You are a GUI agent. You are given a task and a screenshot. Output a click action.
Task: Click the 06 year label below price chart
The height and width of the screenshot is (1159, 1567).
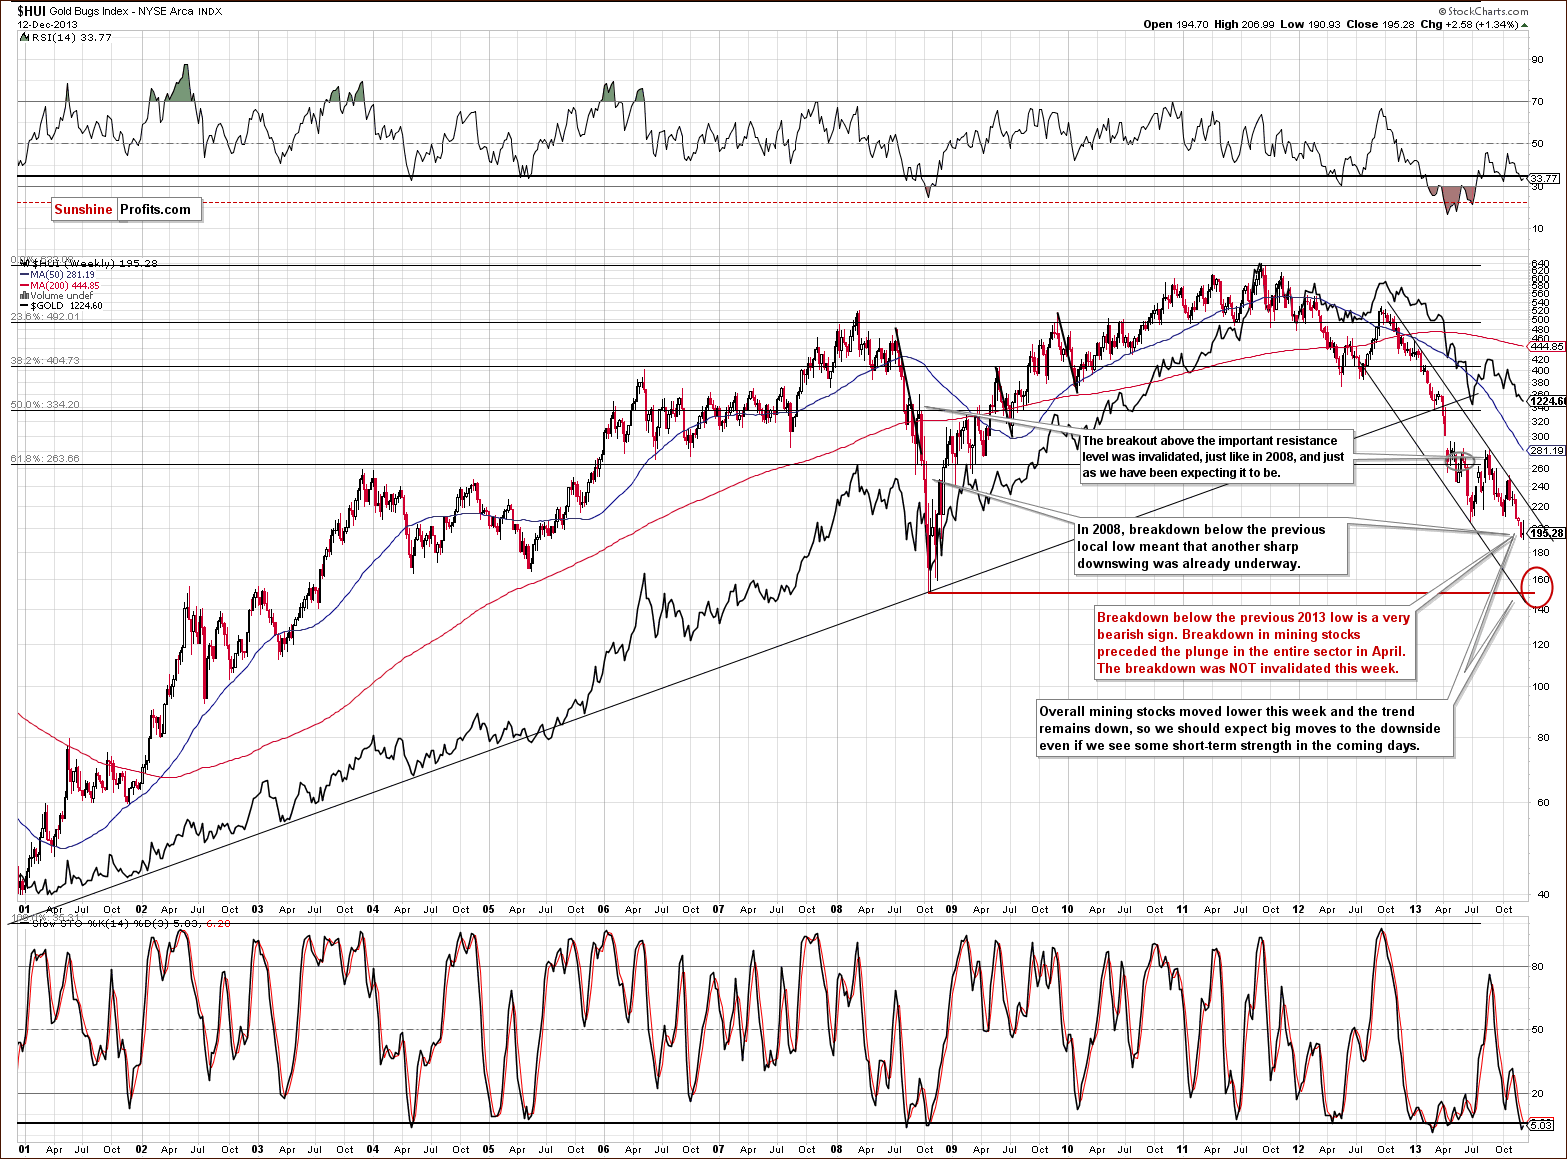(x=603, y=910)
